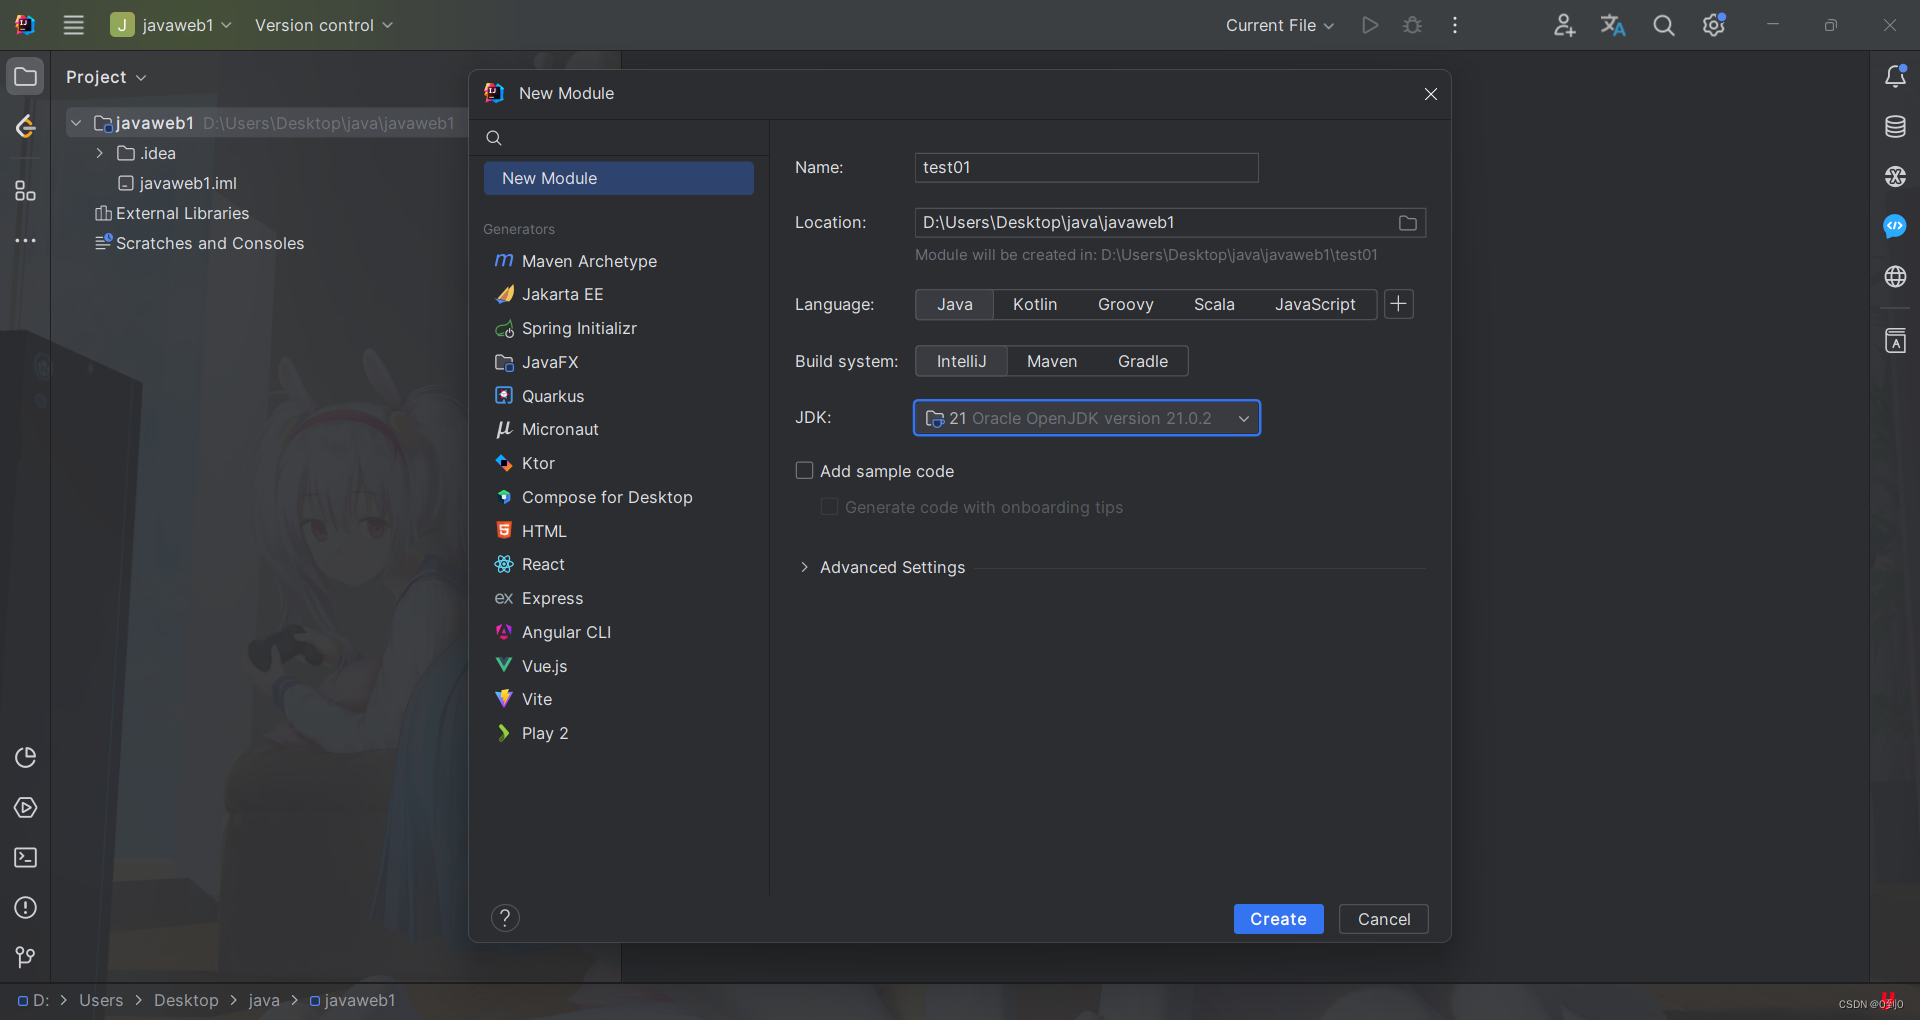
Task: Open the Code With Me user icon
Action: point(1564,25)
